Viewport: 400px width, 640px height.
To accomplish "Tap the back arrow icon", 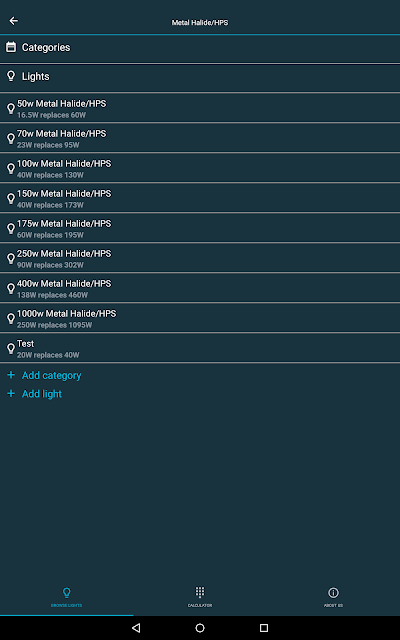I will click(x=13, y=21).
